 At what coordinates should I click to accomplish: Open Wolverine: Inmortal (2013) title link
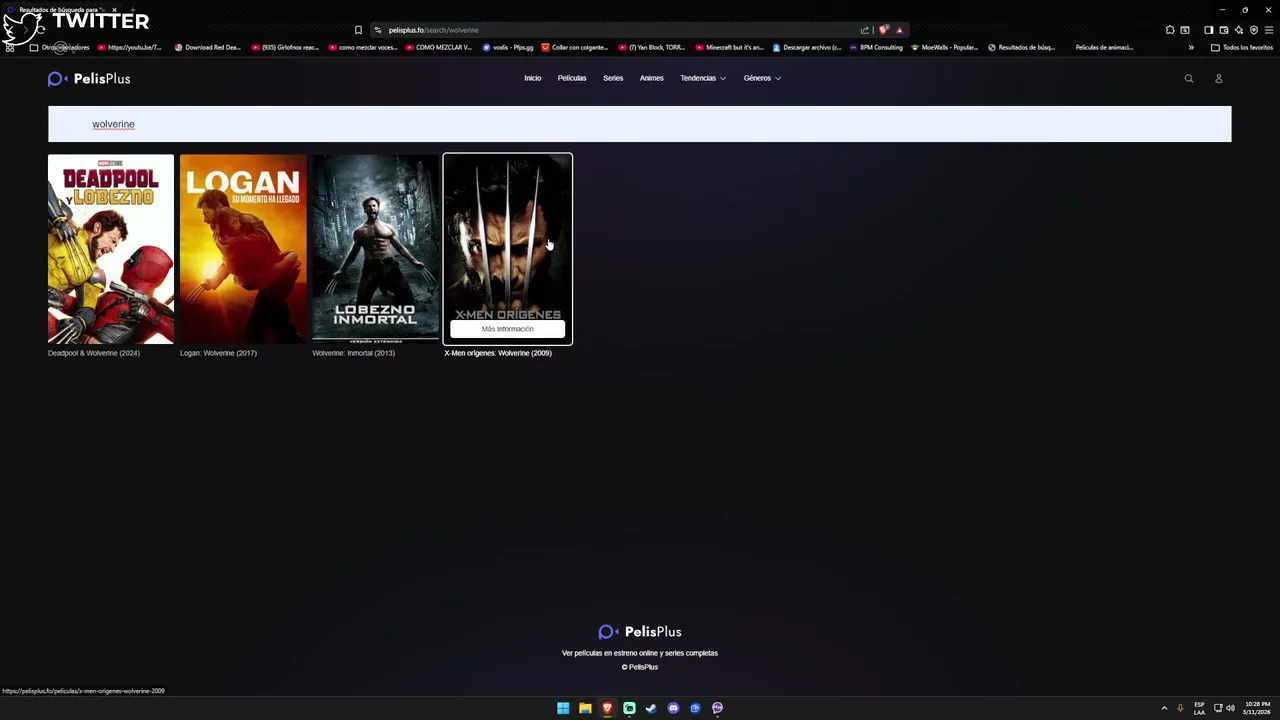click(x=353, y=353)
